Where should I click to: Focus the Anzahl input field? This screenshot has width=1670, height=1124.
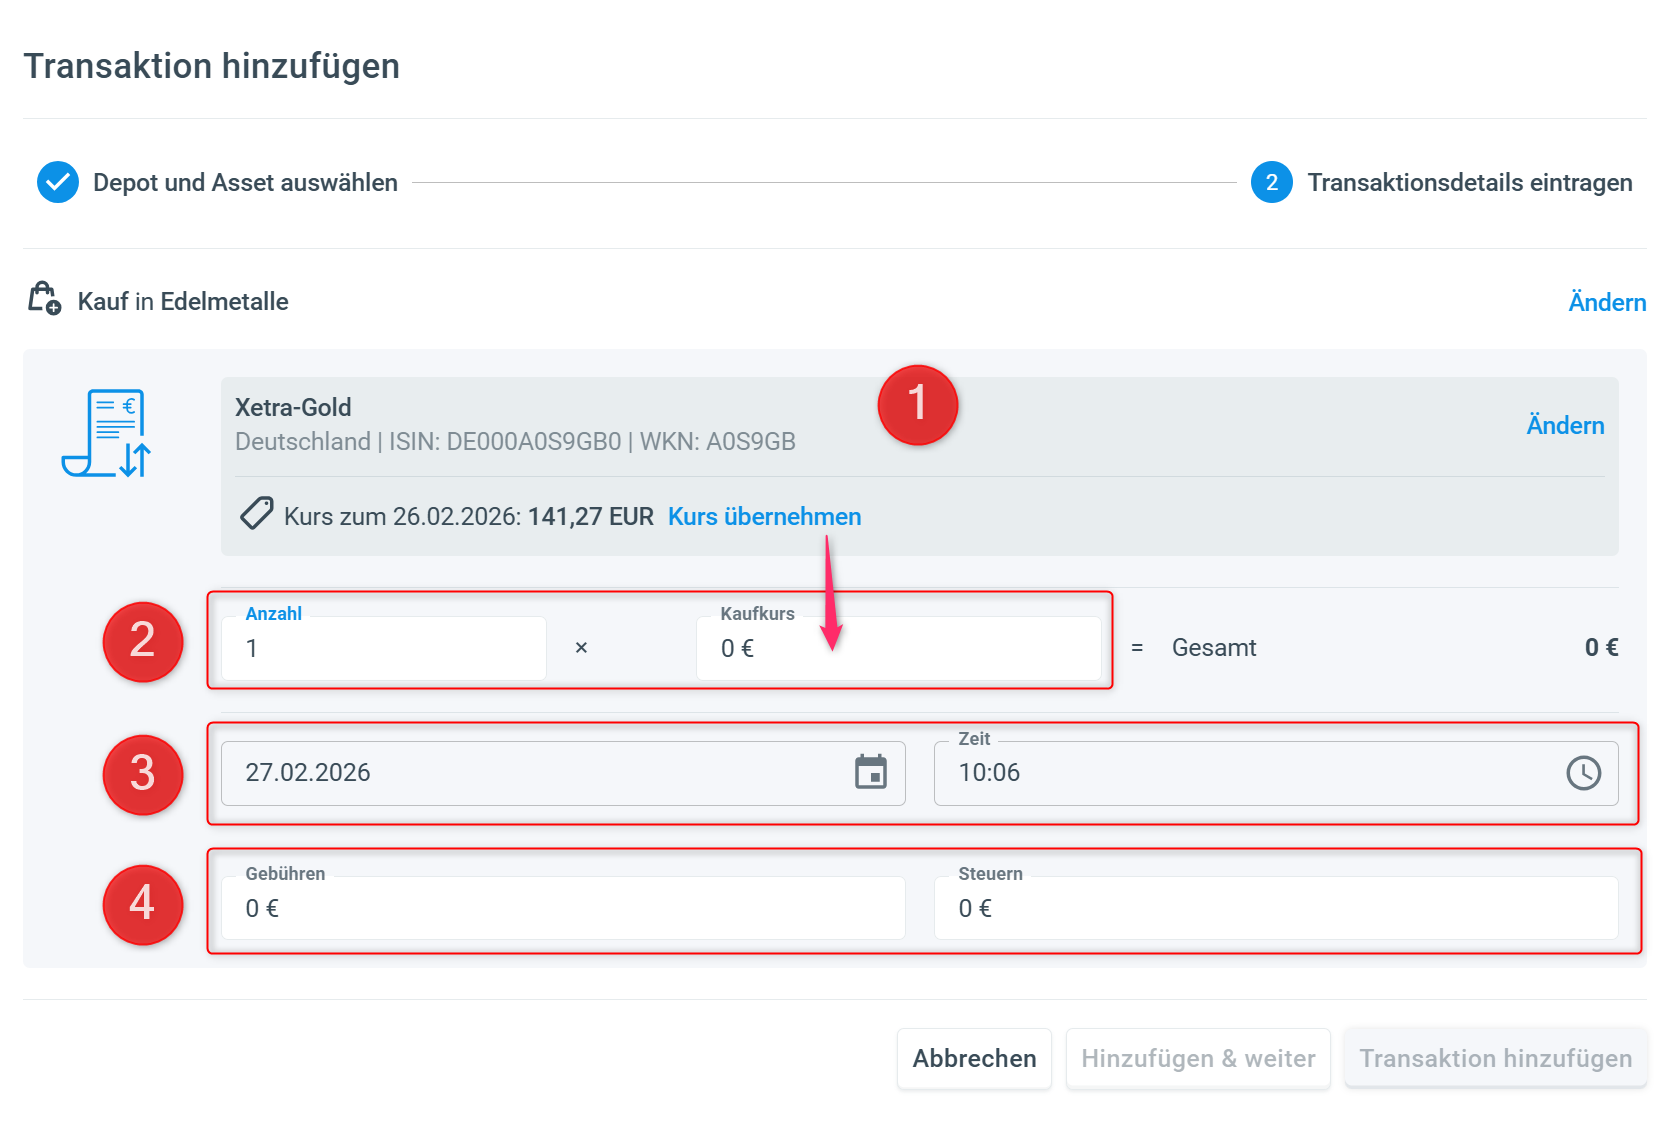coord(383,649)
